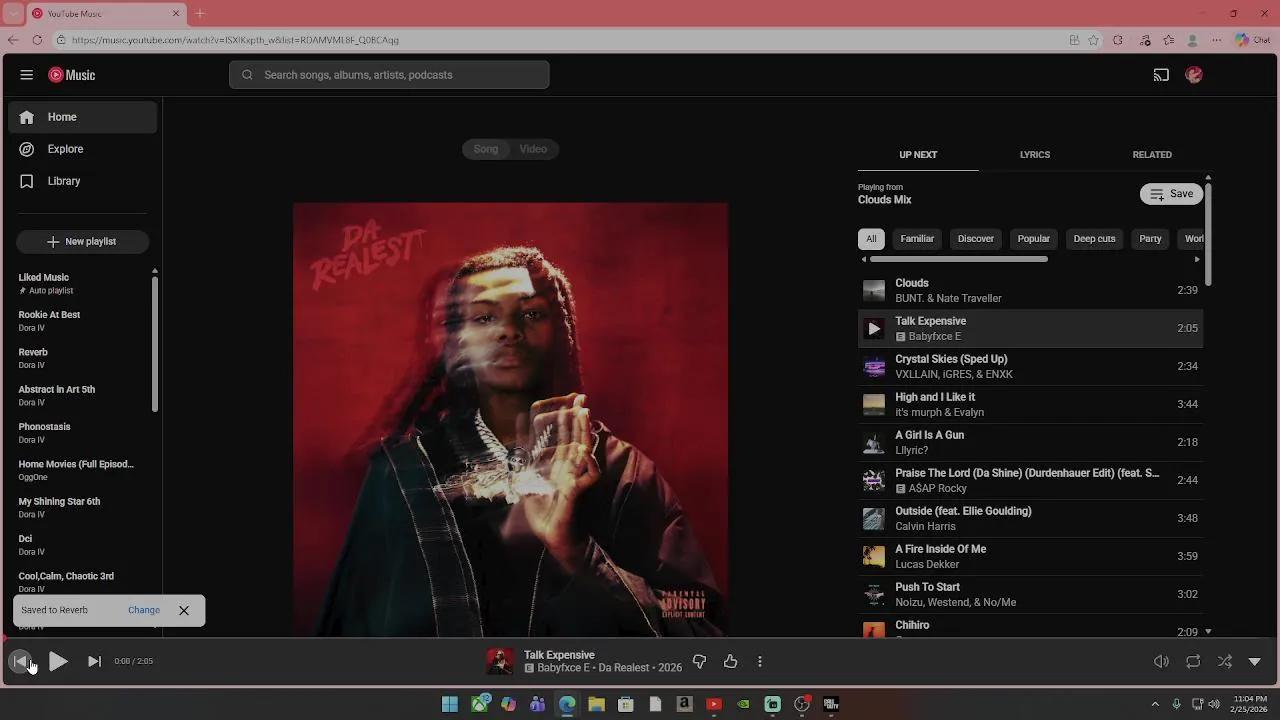This screenshot has height=720, width=1280.
Task: Go to Explore in sidebar
Action: [x=83, y=149]
